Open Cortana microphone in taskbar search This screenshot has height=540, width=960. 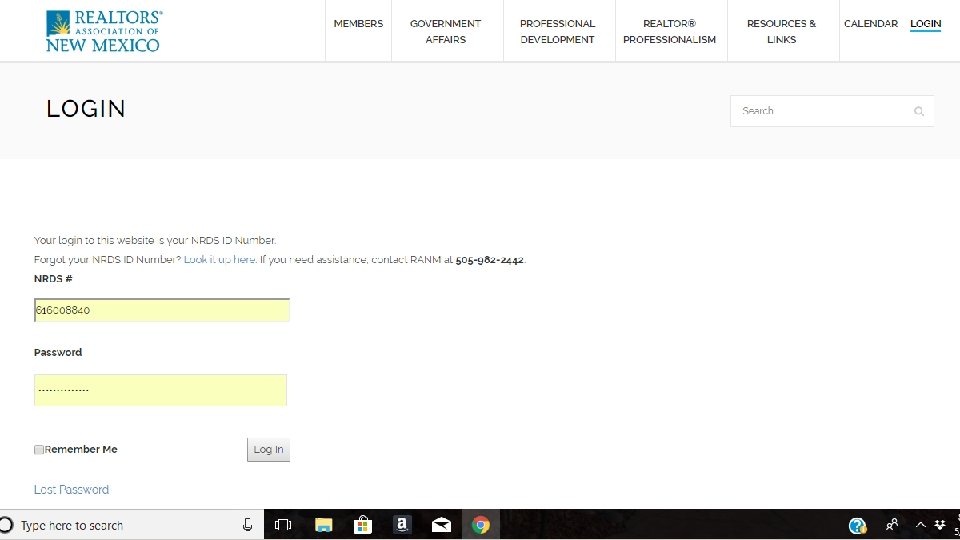click(x=247, y=525)
